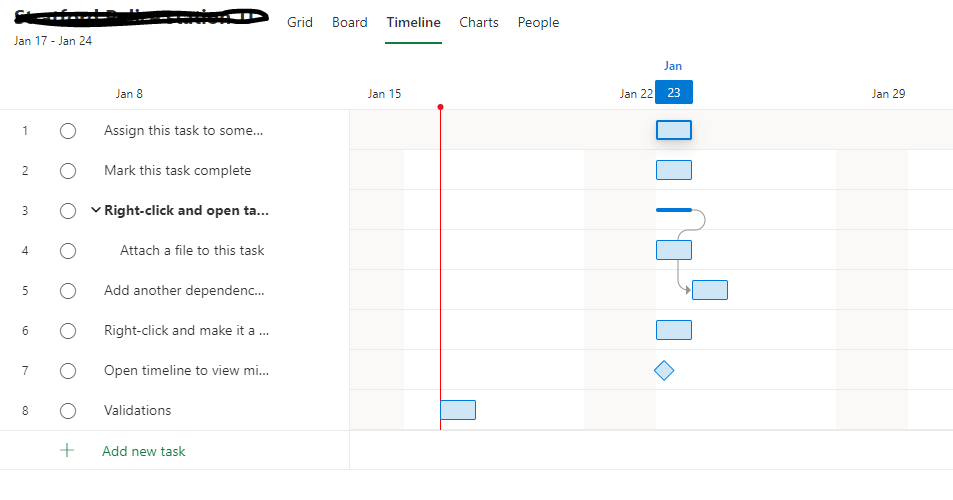Switch to the Grid view tab
Image resolution: width=953 pixels, height=500 pixels.
pyautogui.click(x=300, y=22)
